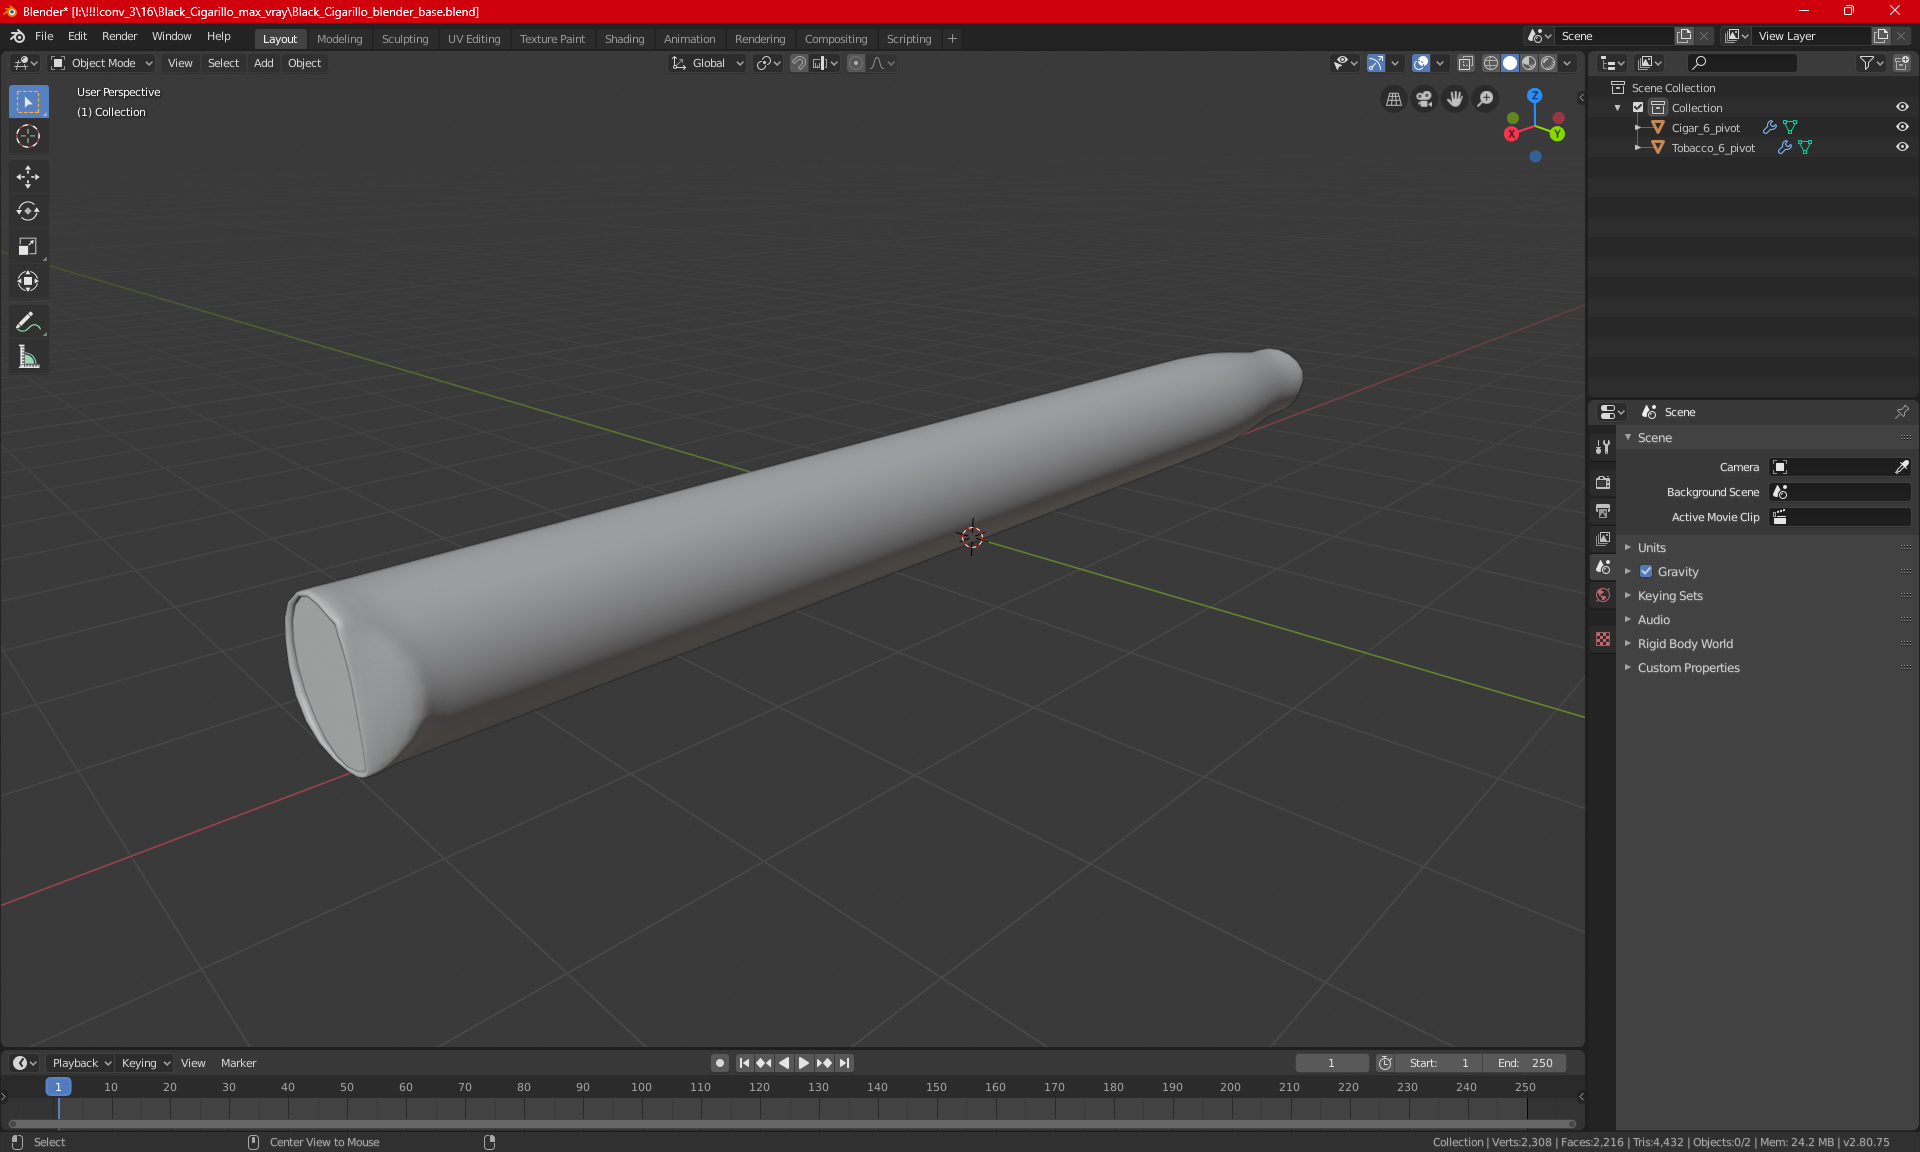Switch to wireframe viewport shading
Screen dimensions: 1920x1152
[1490, 63]
